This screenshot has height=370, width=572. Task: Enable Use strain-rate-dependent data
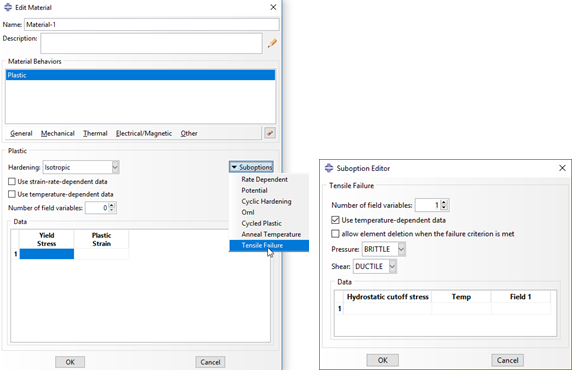coord(12,181)
